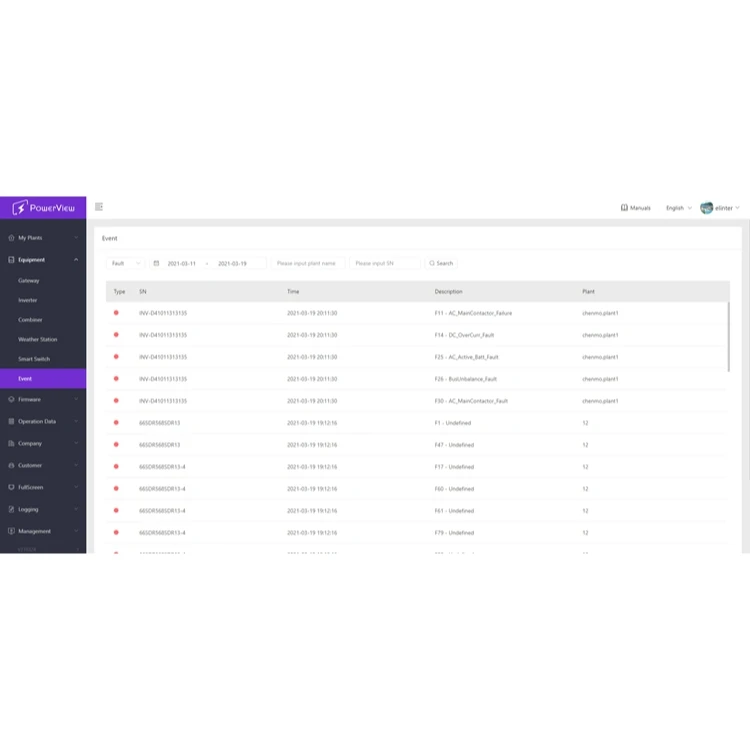Click the Logging sidebar icon

tap(11, 509)
